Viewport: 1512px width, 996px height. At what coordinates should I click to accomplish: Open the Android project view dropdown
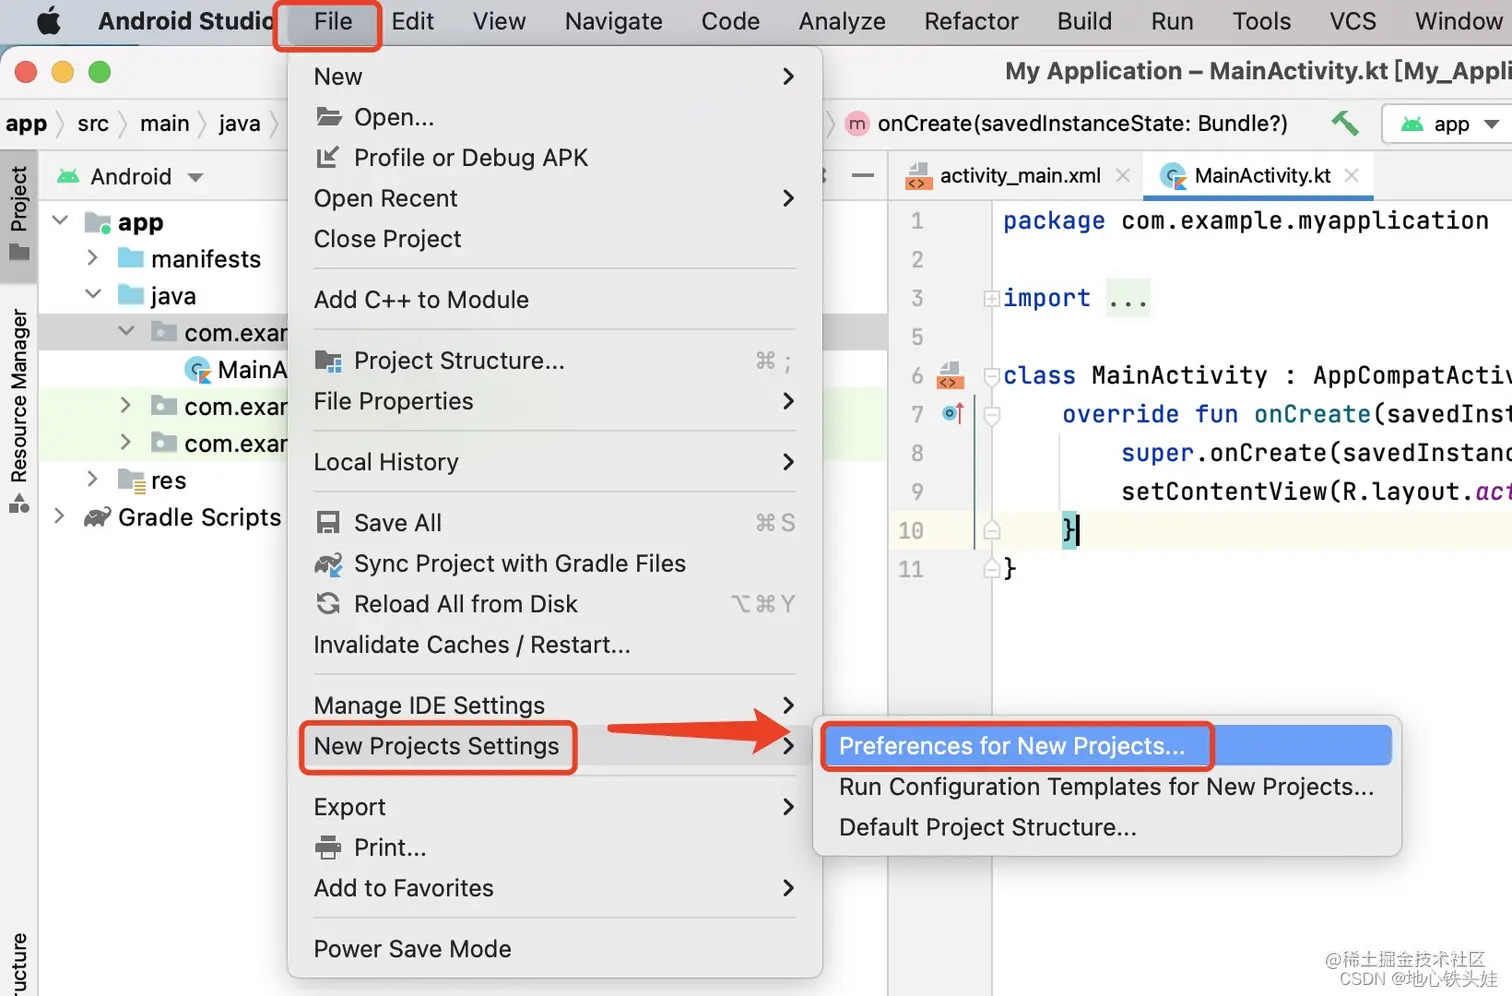point(130,177)
